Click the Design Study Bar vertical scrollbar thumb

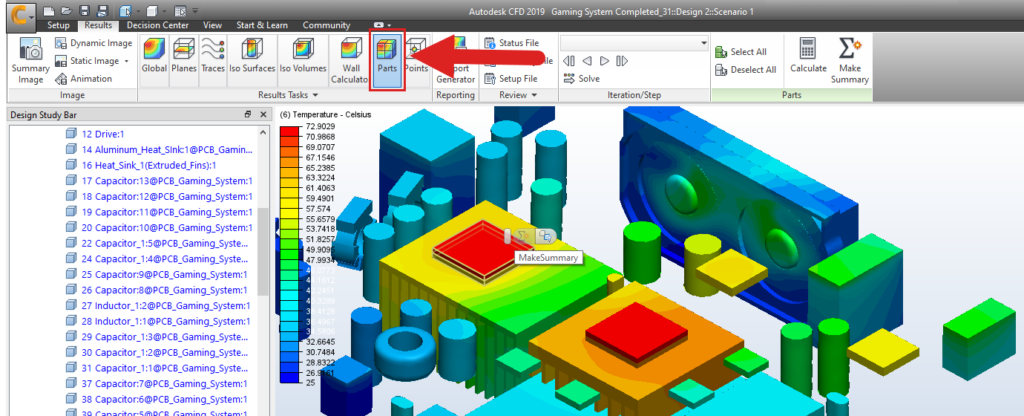[x=263, y=251]
